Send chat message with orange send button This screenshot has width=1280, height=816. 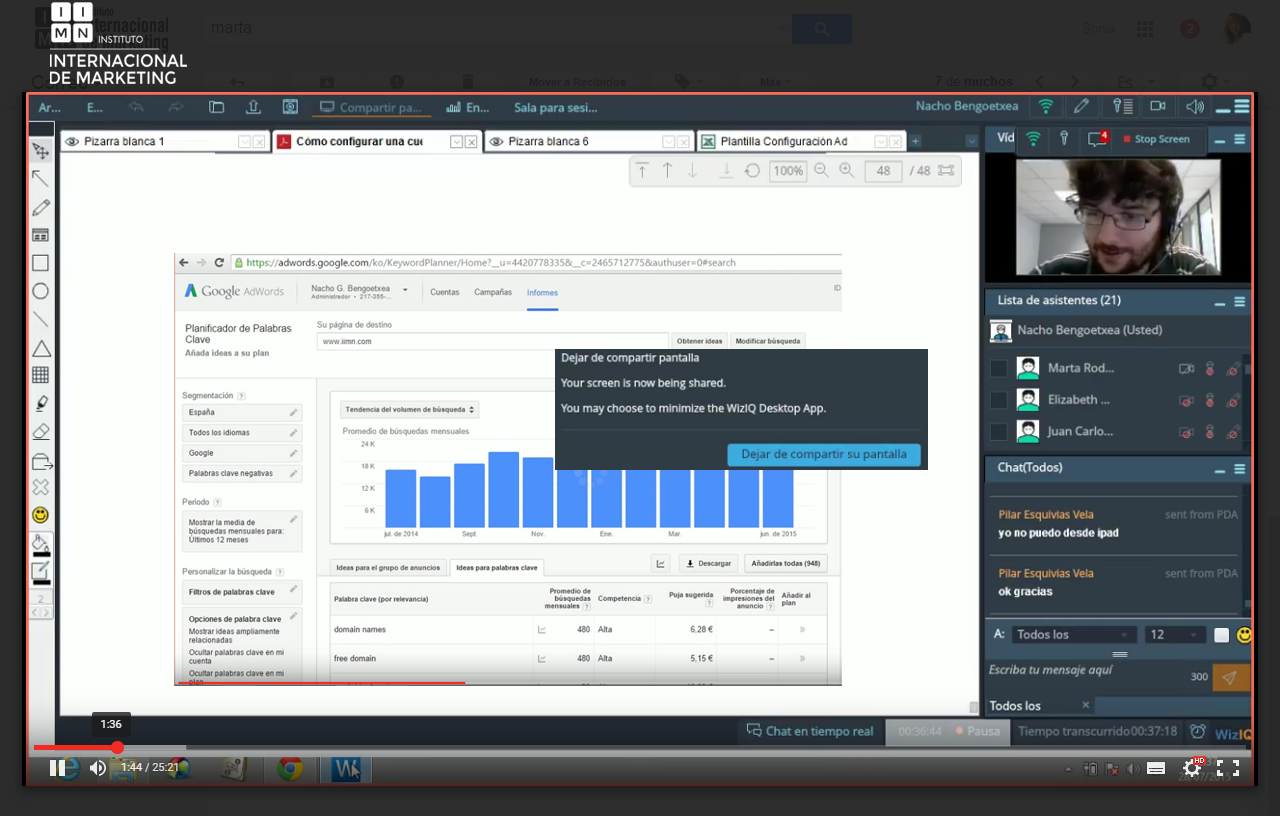pyautogui.click(x=1231, y=678)
